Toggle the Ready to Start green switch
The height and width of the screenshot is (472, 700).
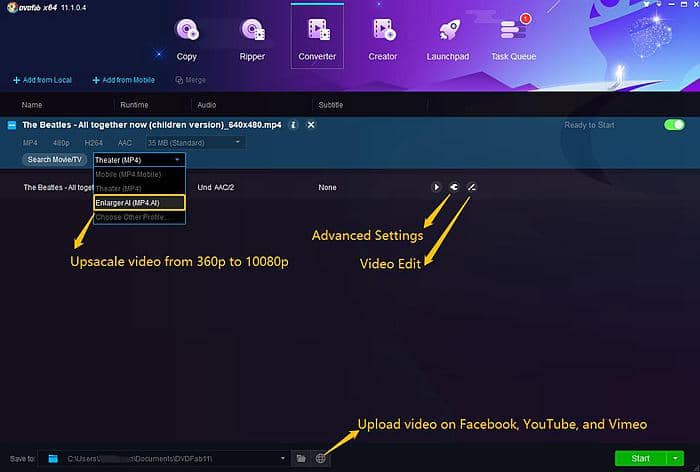(674, 125)
